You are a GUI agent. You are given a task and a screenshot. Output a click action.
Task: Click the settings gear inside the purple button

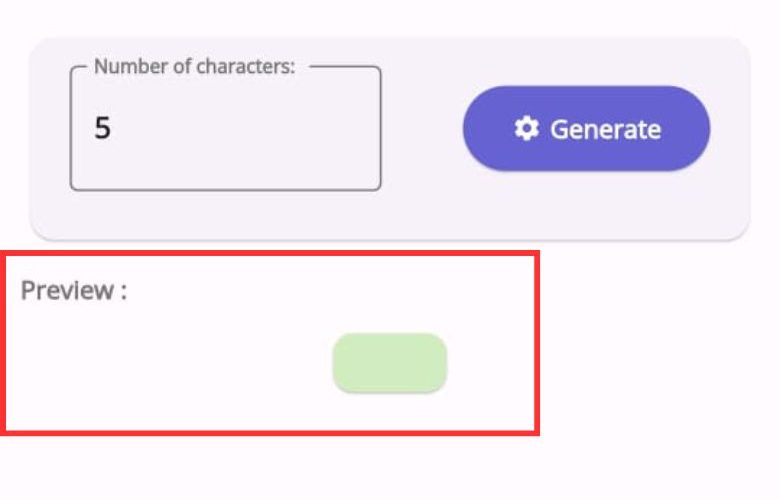pyautogui.click(x=526, y=129)
